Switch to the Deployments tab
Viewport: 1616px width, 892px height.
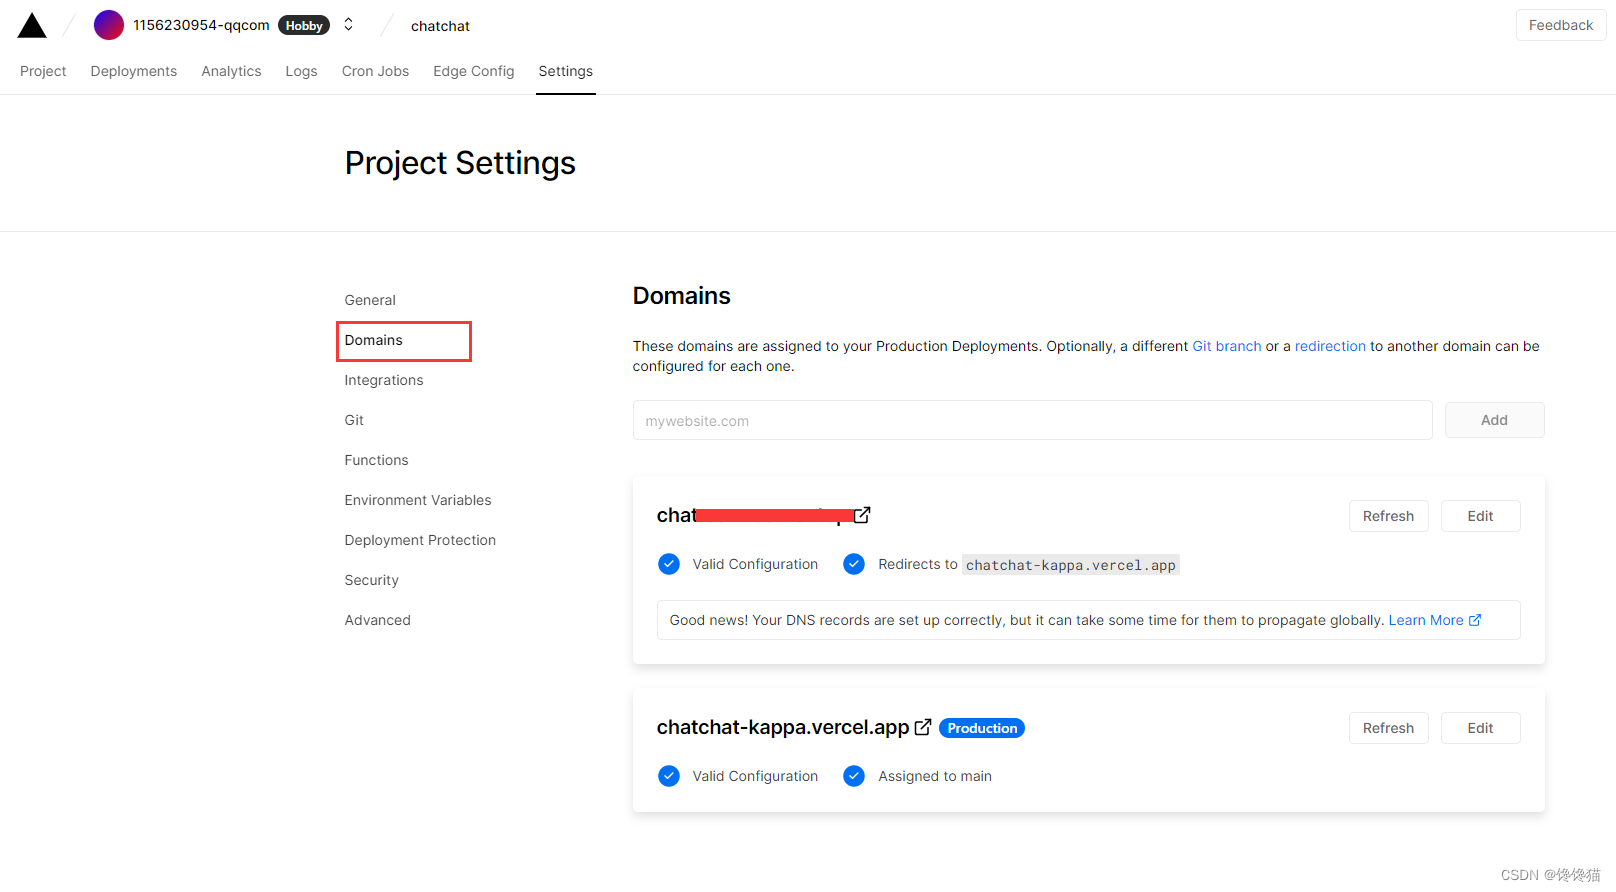[x=134, y=71]
